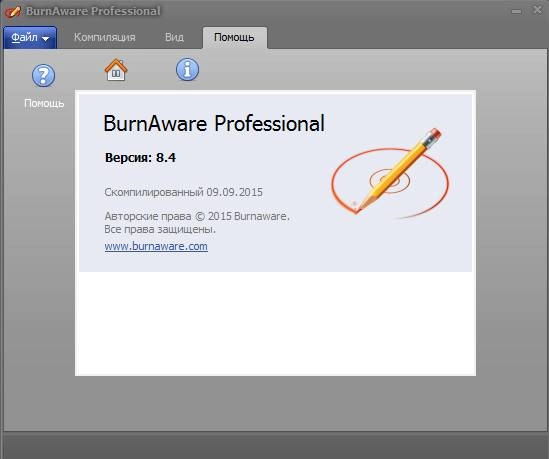
Task: Switch to the Вид tab
Action: click(174, 37)
